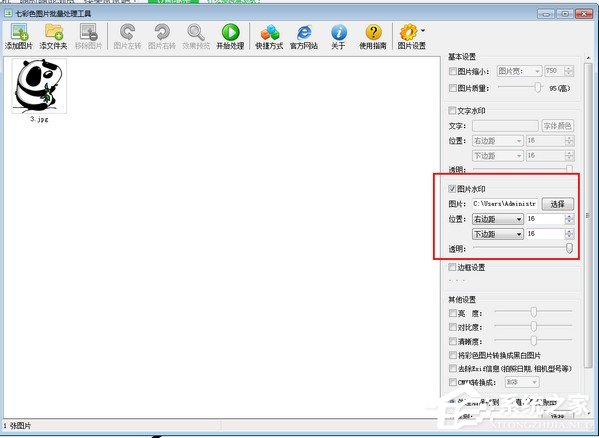
Task: Click the 选择 browse button for watermark image
Action: pos(558,204)
